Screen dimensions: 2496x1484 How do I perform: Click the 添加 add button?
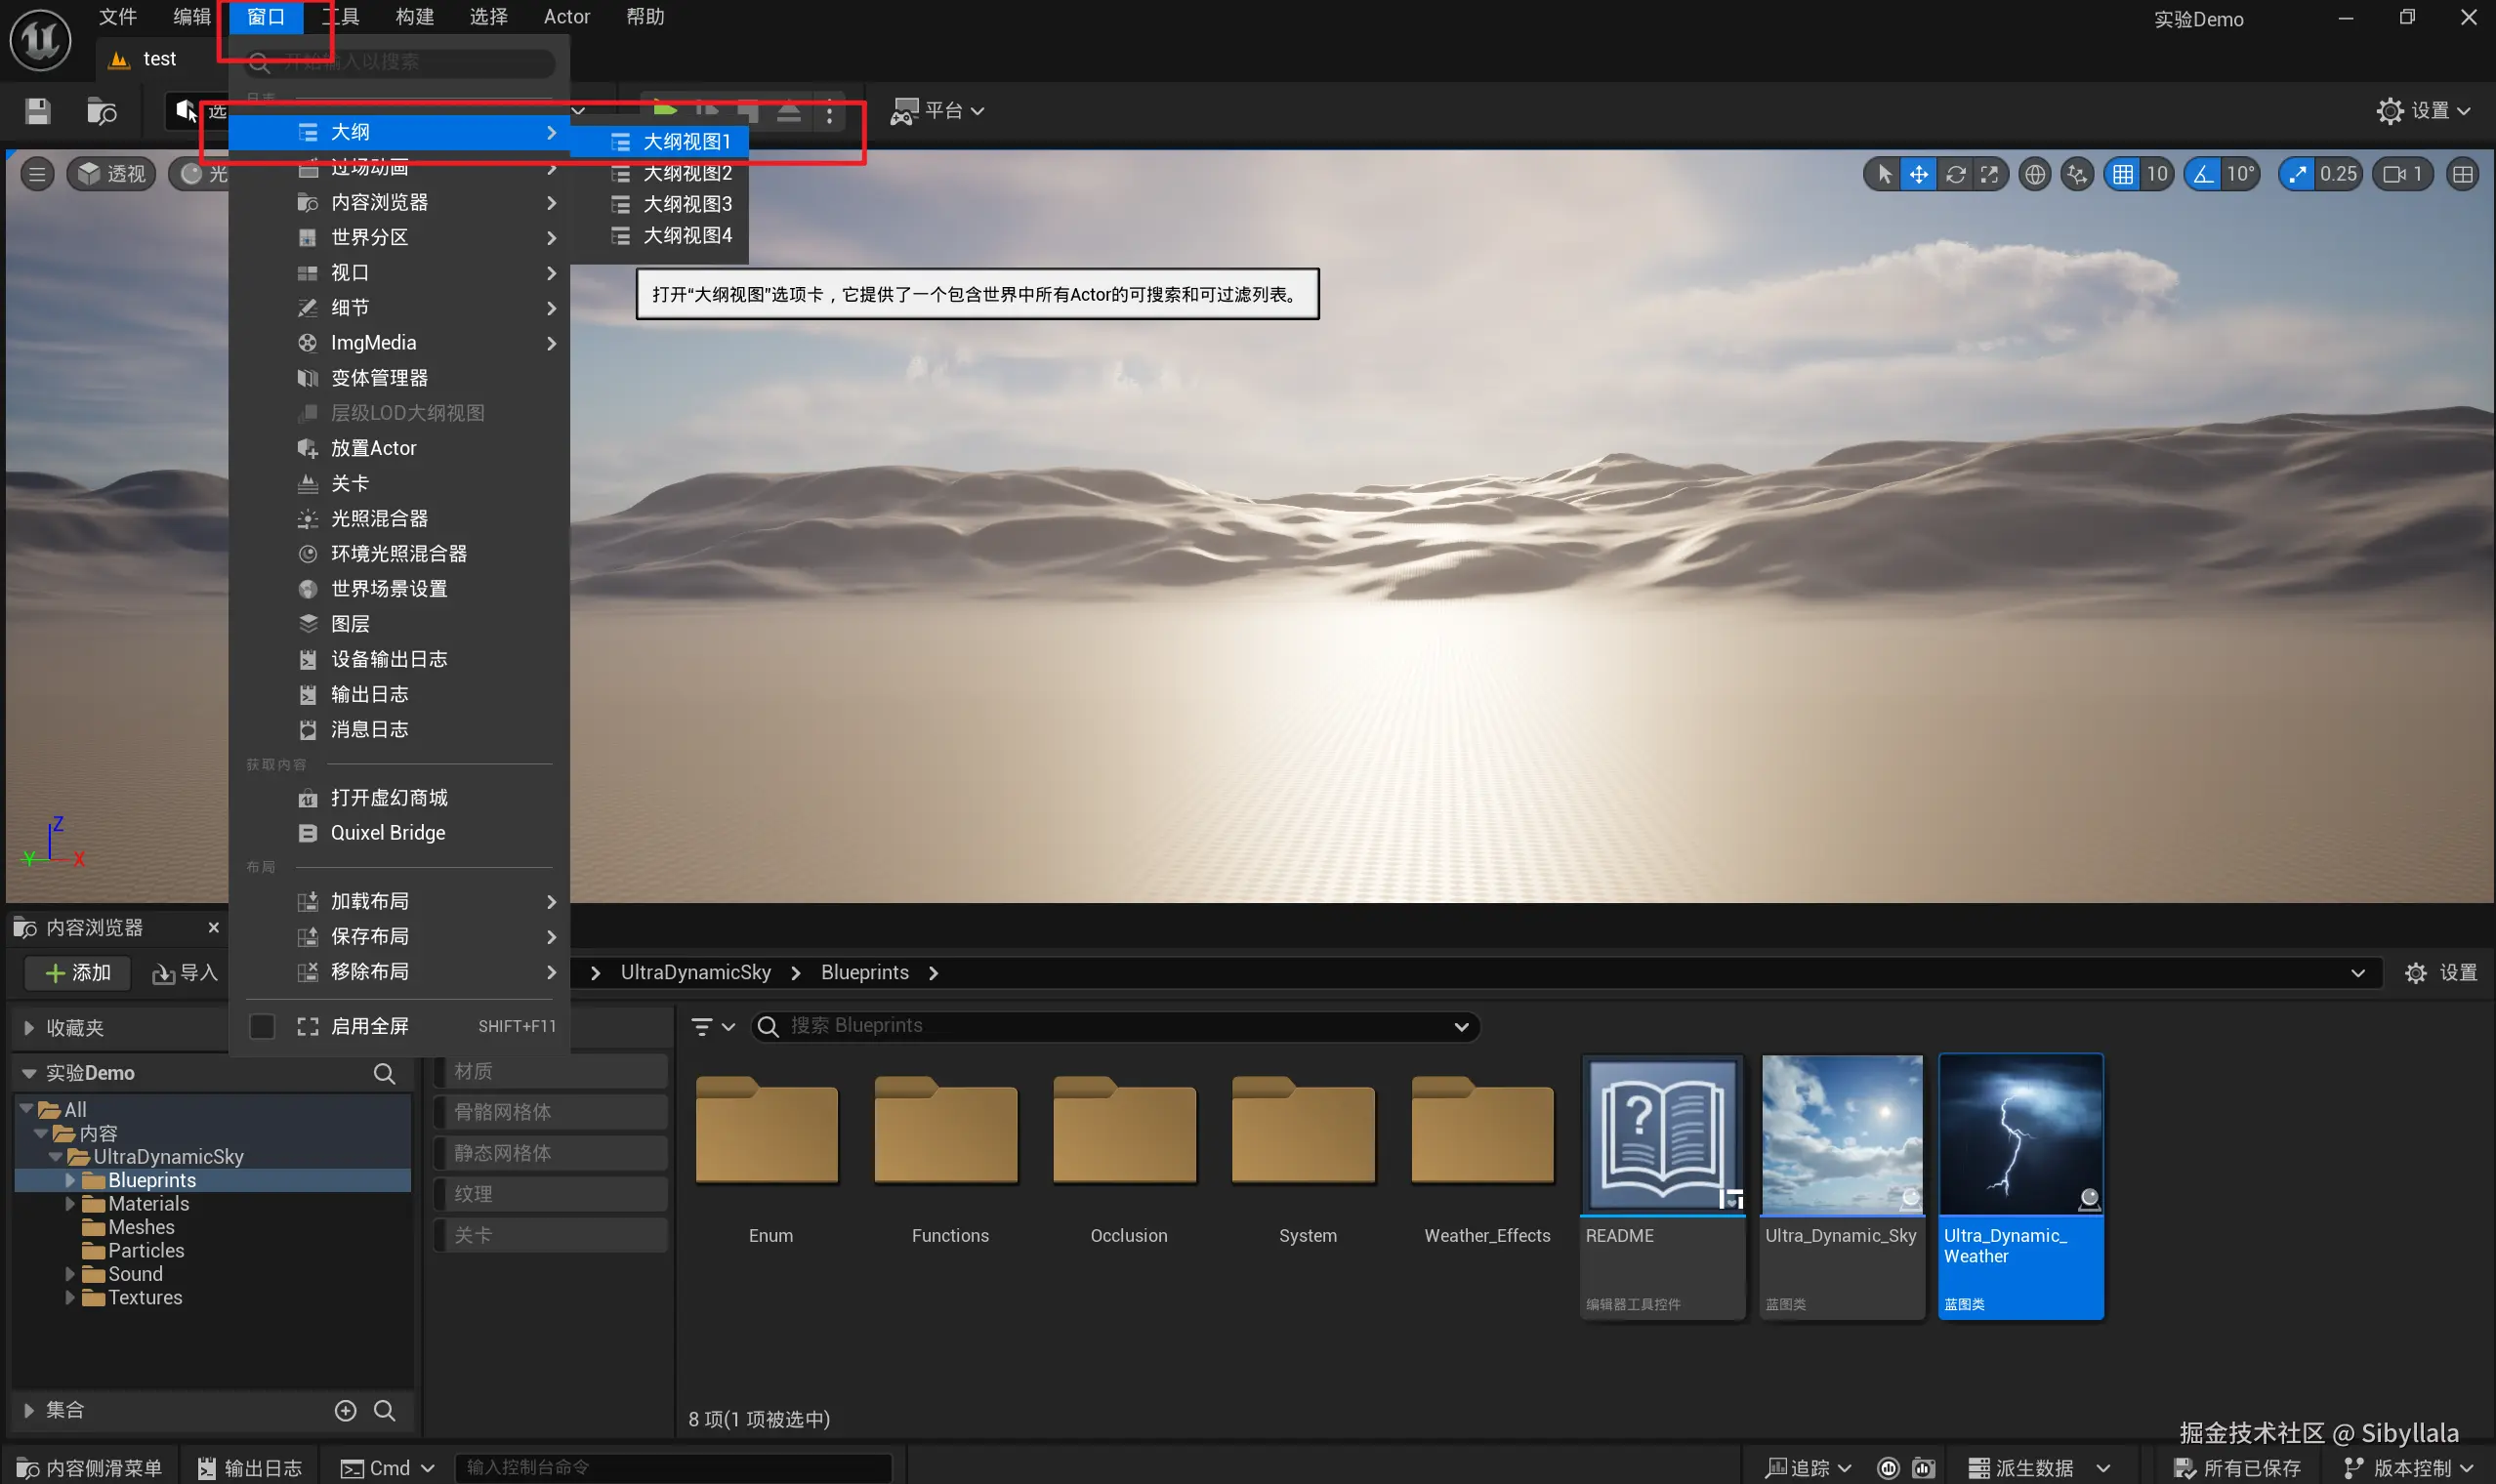78,973
